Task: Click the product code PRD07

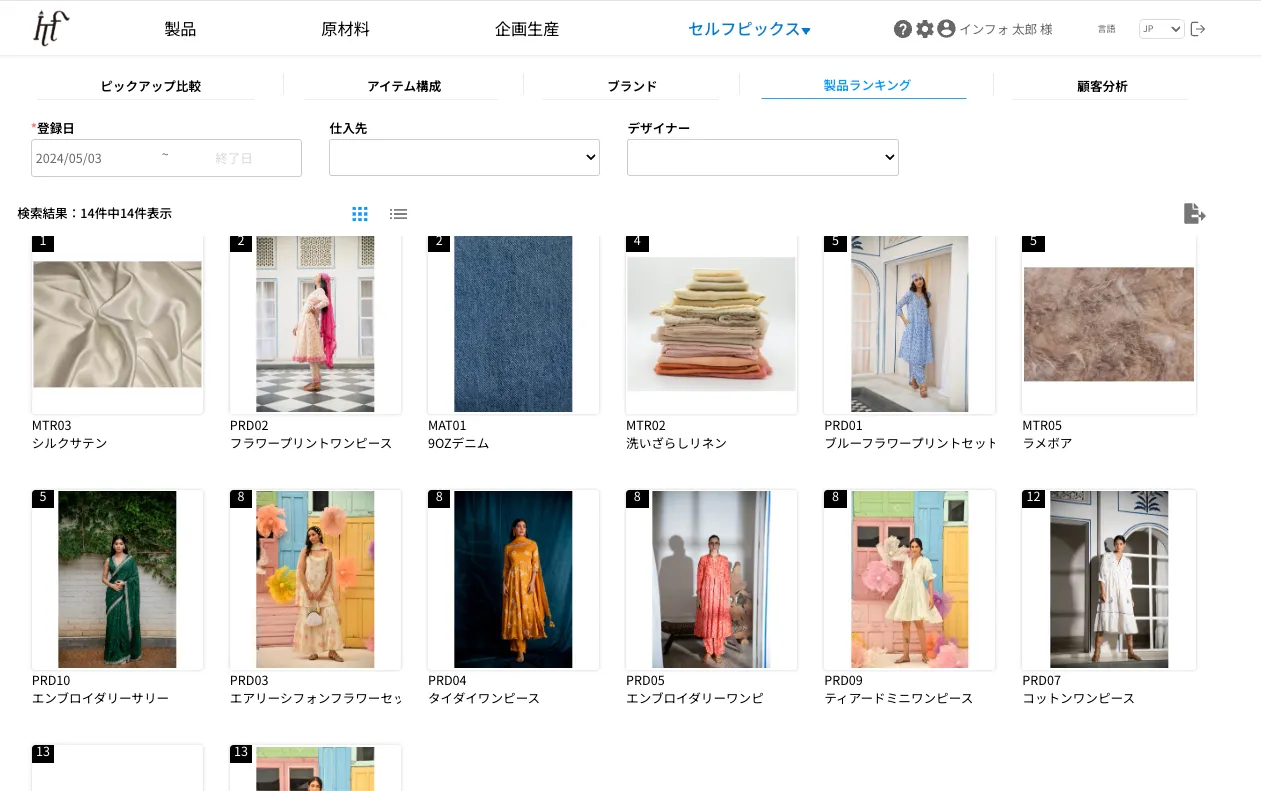Action: (x=1041, y=680)
